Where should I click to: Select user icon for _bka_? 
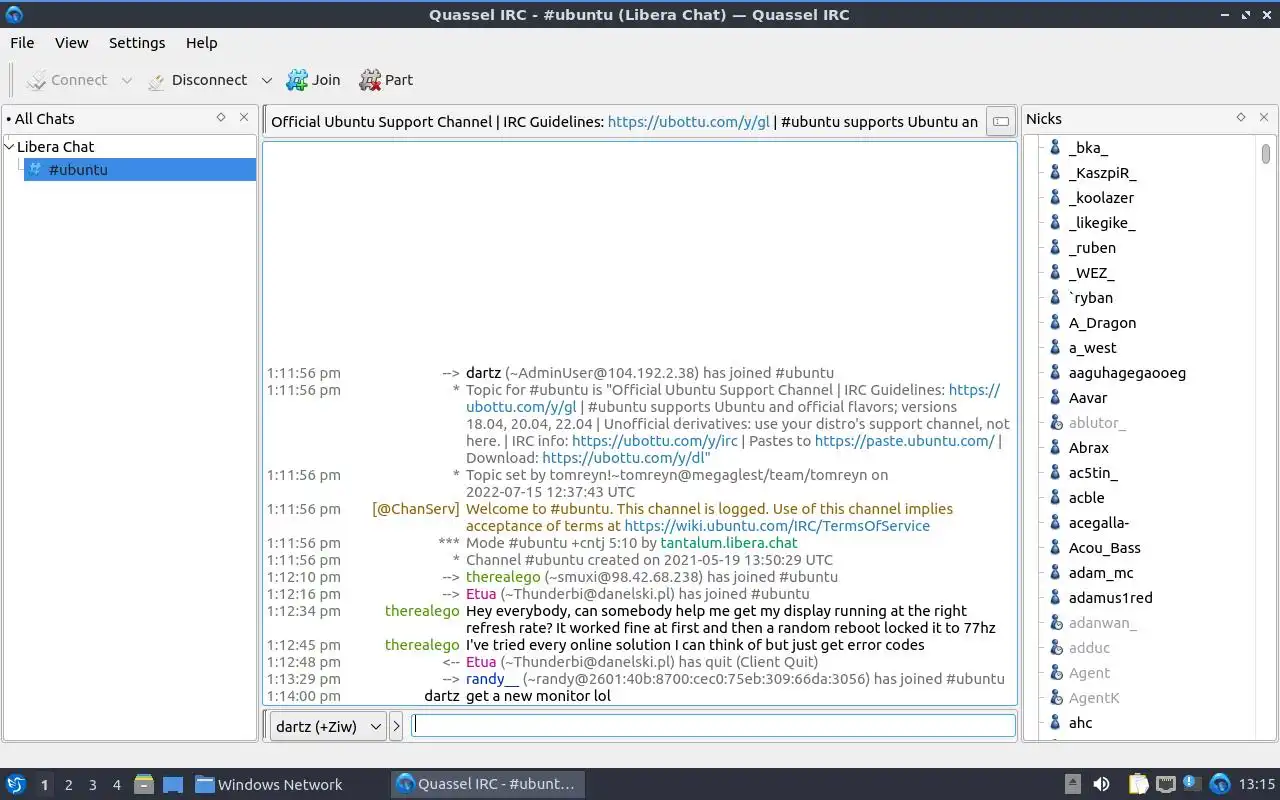[x=1054, y=148]
